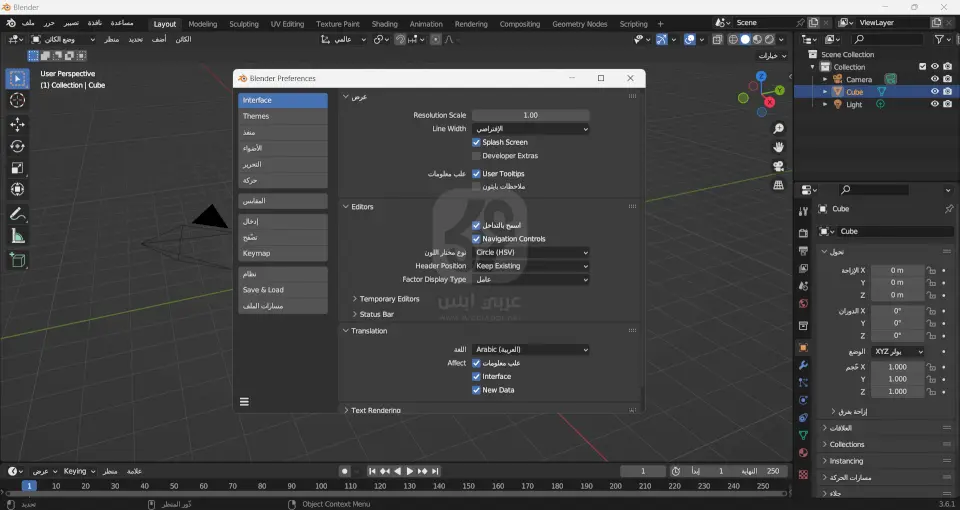Switch to the Sculpting workspace tab
This screenshot has width=960, height=510.
coord(243,24)
